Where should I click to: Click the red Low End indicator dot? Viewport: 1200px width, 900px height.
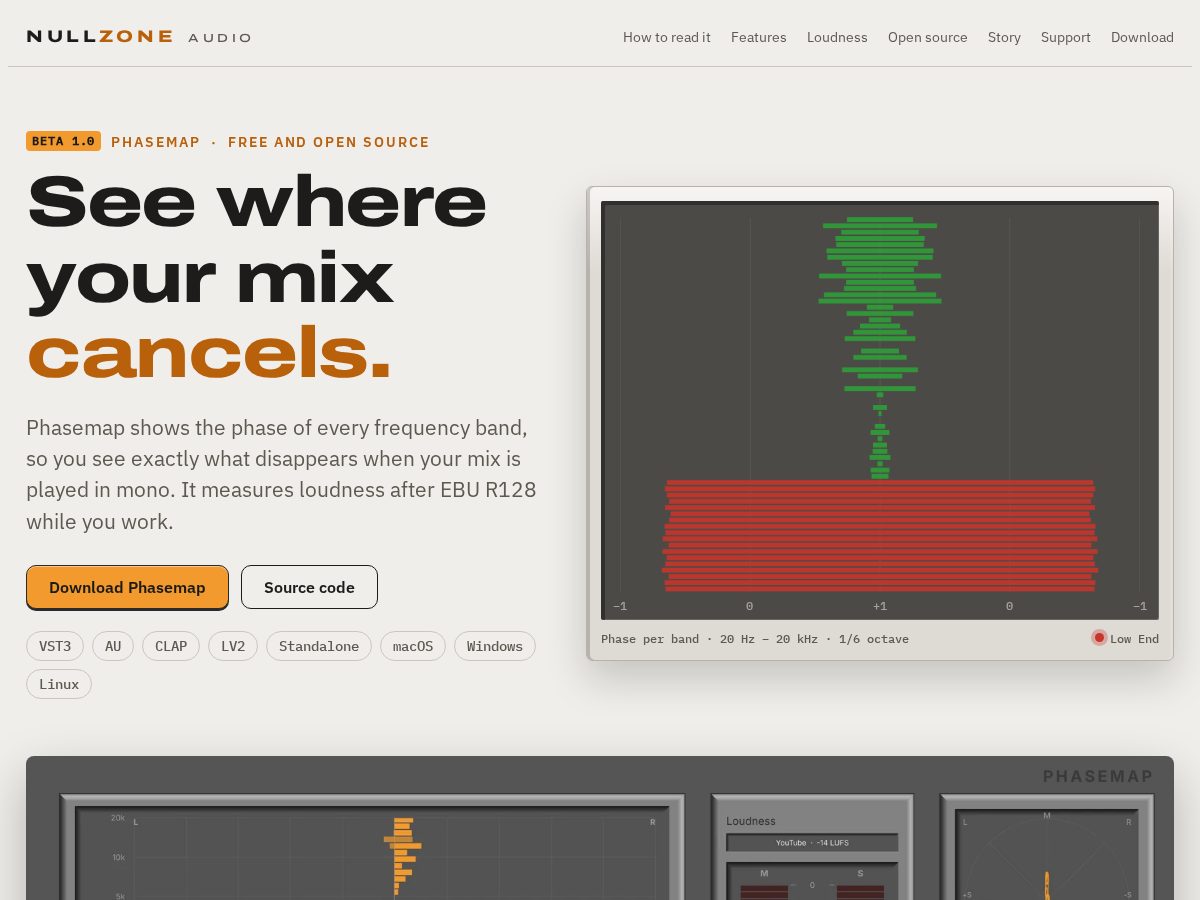[x=1099, y=638]
